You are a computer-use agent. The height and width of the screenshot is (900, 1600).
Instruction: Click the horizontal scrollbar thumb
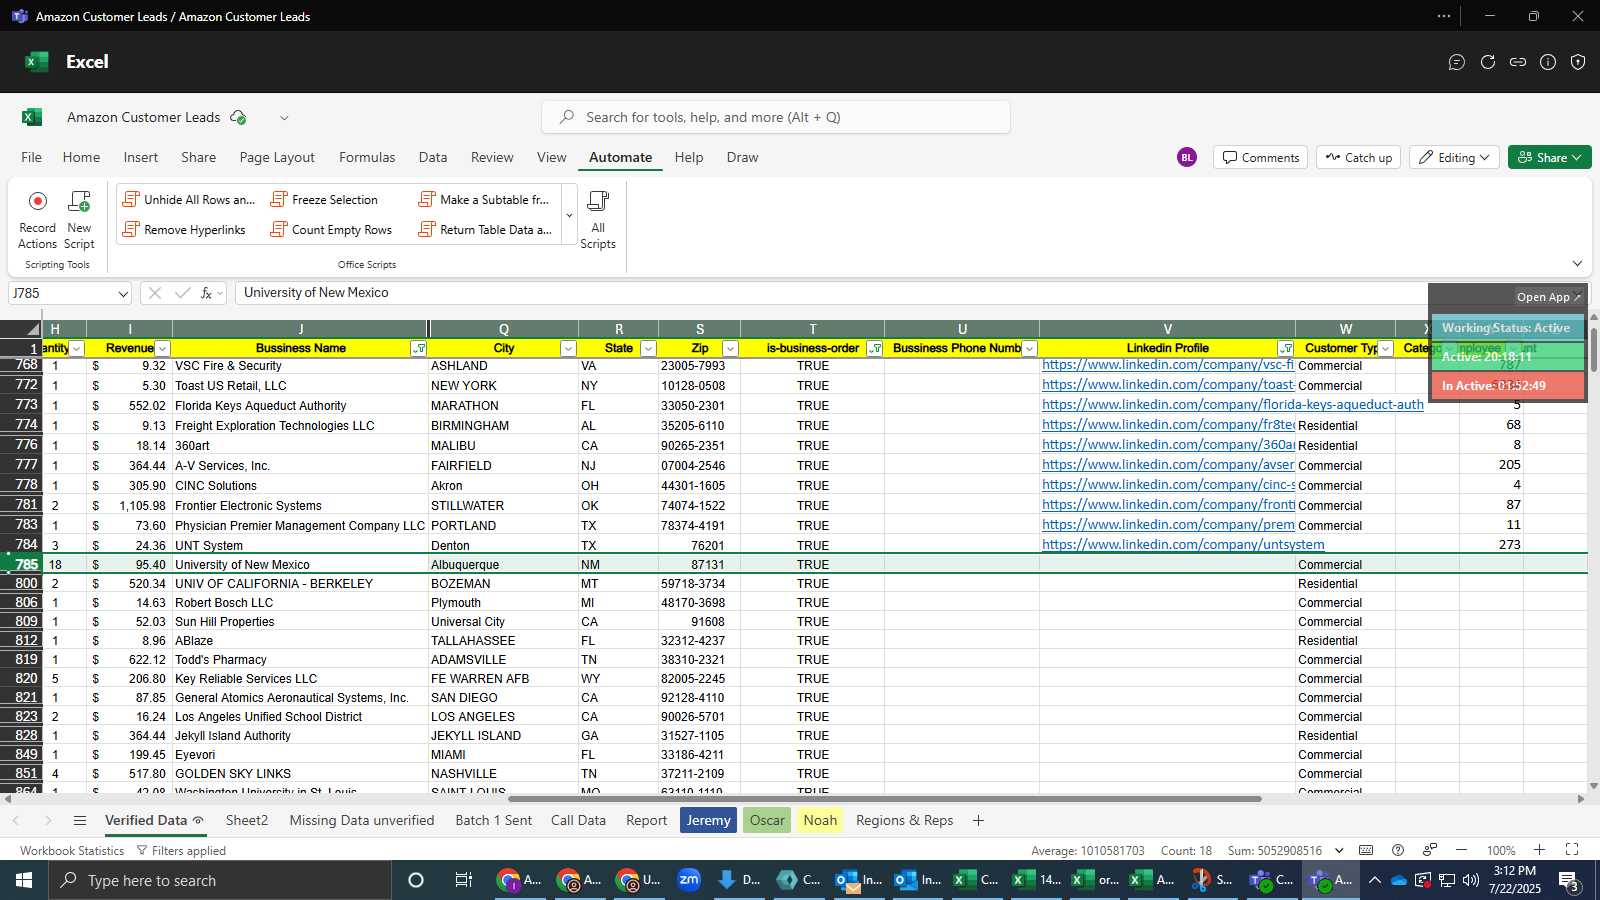(x=885, y=799)
